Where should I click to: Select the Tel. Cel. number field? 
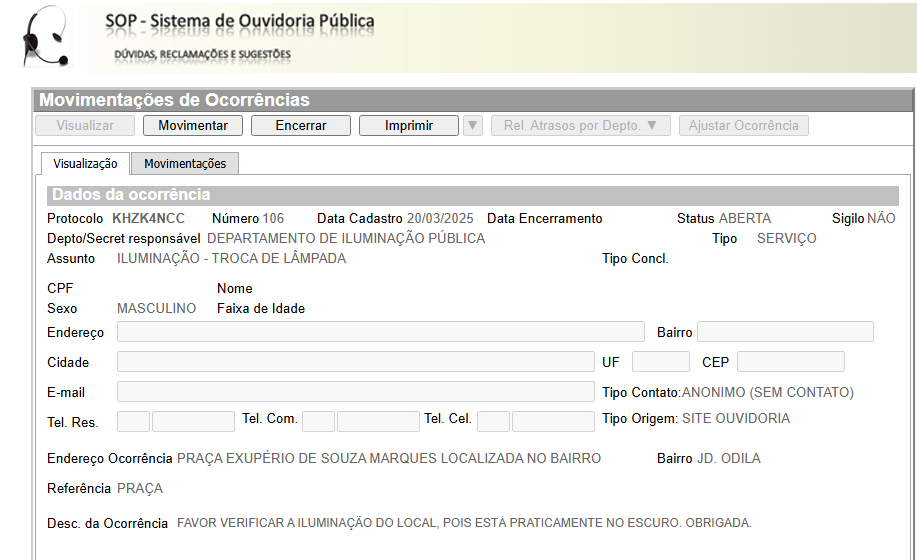click(553, 421)
